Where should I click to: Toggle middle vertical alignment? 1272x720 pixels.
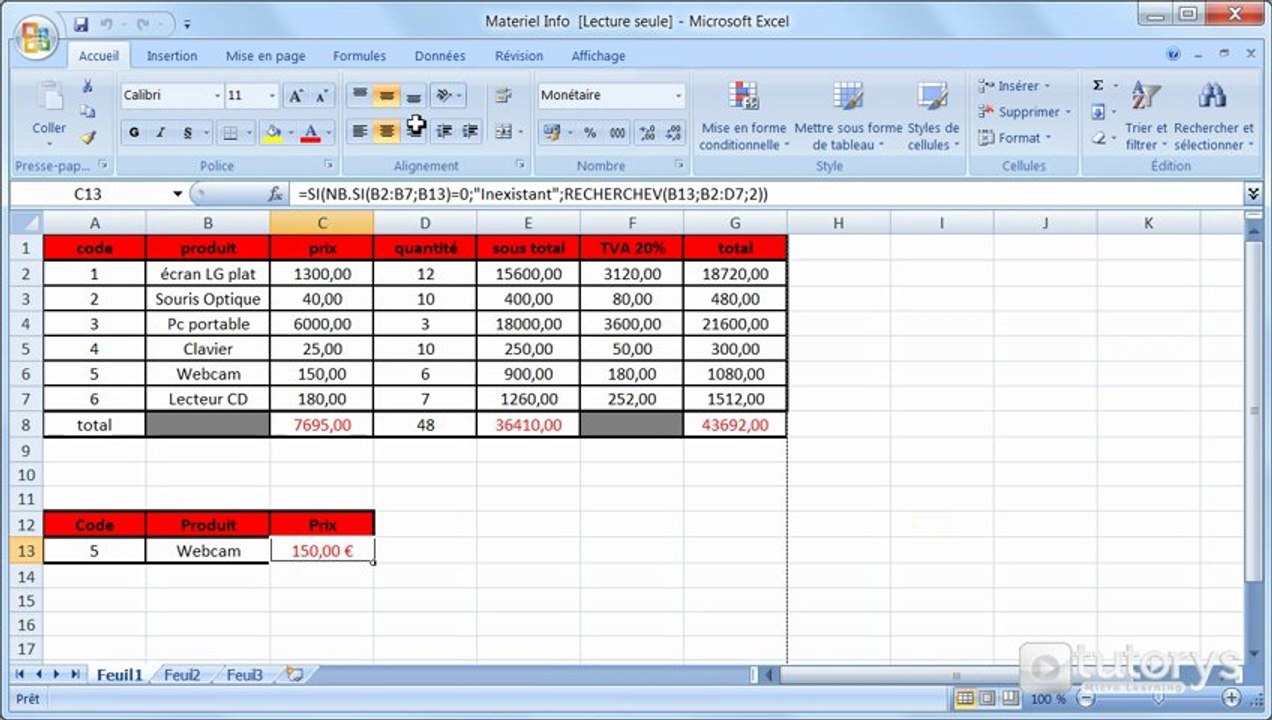[x=386, y=95]
